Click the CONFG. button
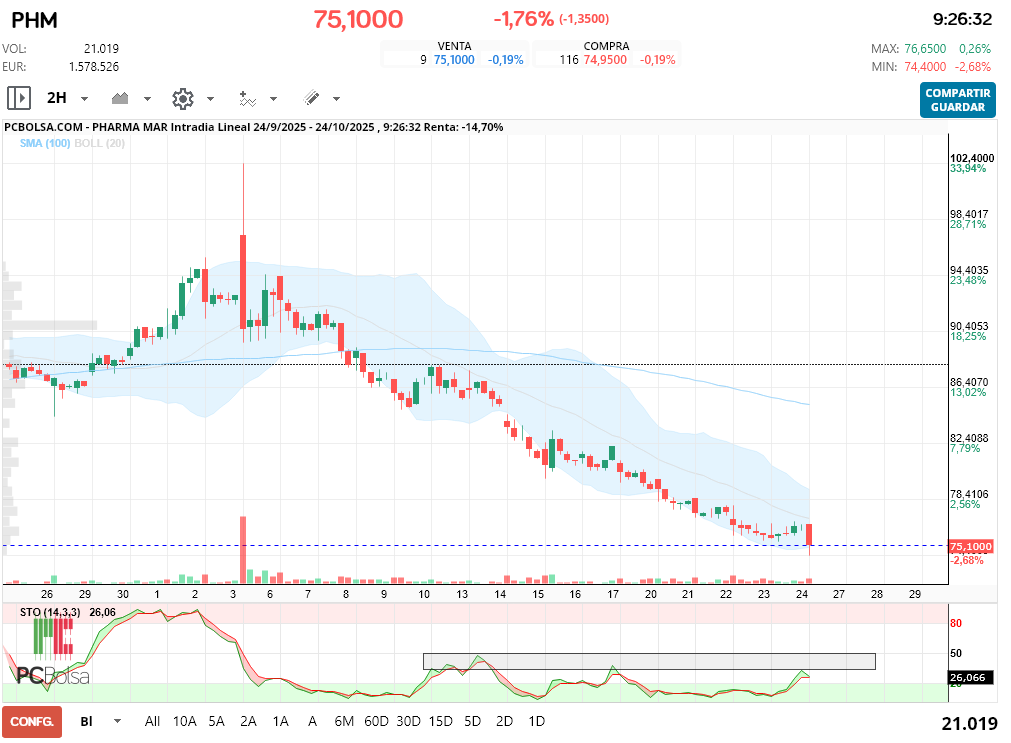This screenshot has height=743, width=1011. (31, 721)
